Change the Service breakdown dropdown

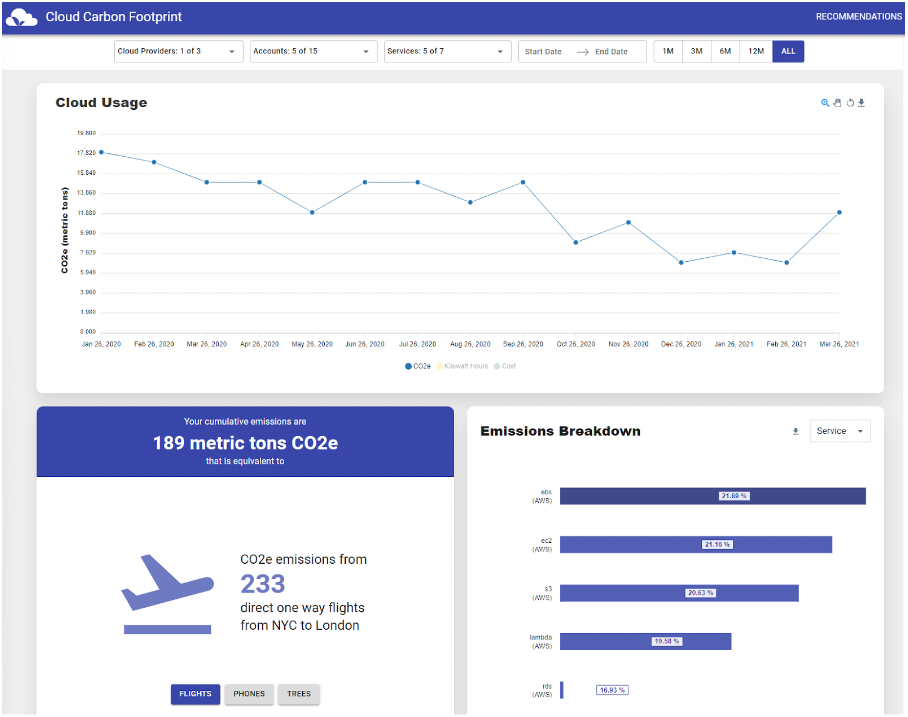pyautogui.click(x=839, y=431)
